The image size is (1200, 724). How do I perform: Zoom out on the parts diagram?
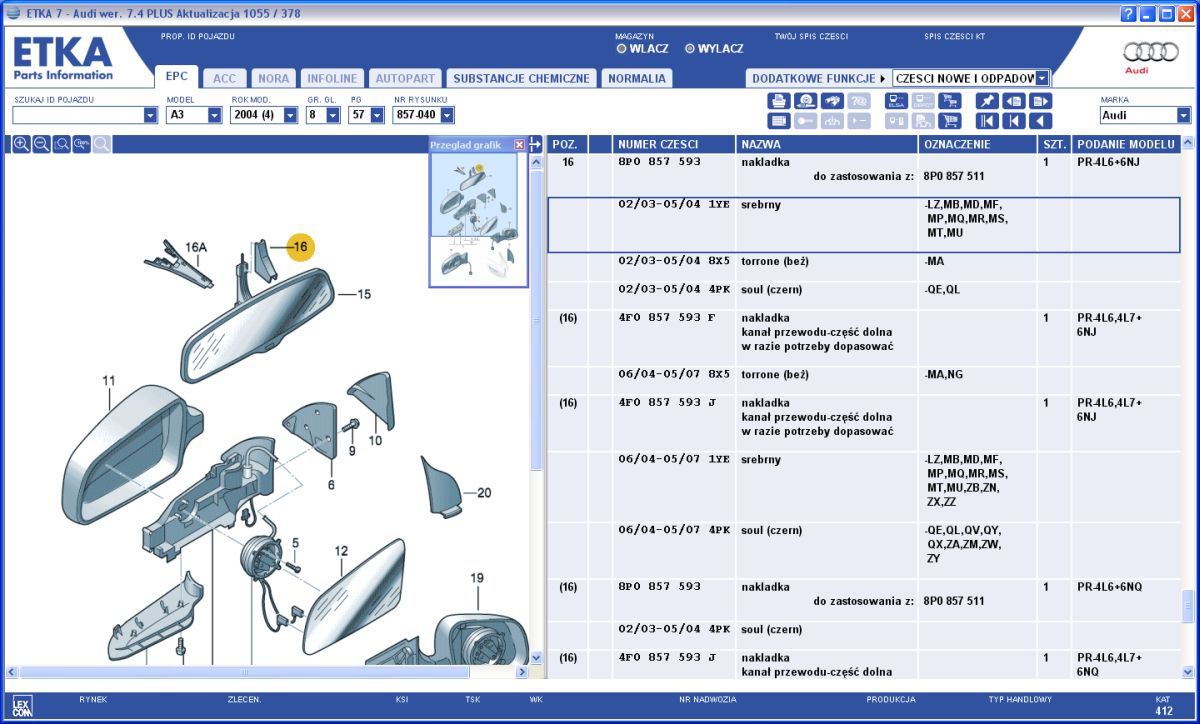[x=41, y=144]
